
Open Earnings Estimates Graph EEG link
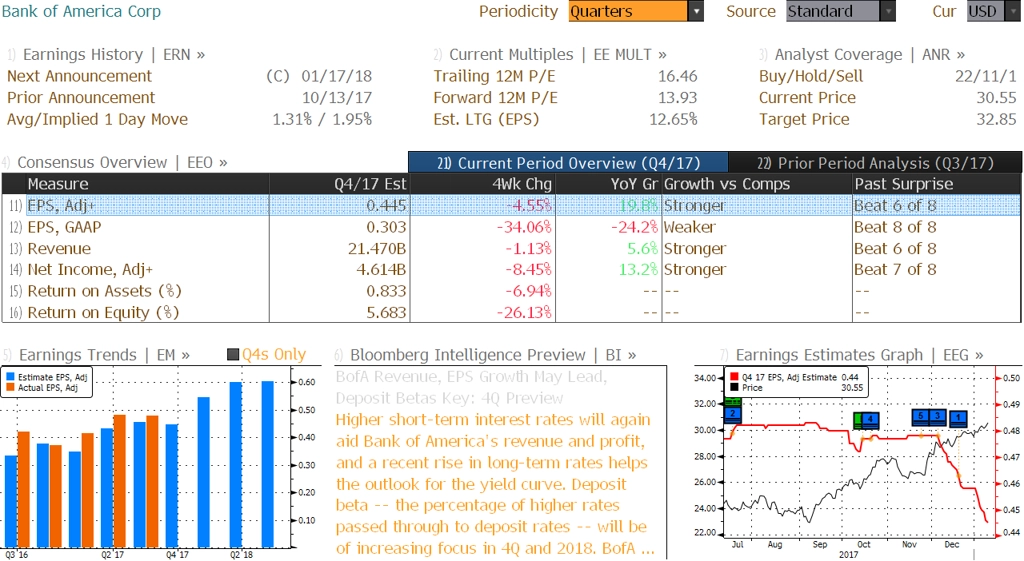point(859,355)
